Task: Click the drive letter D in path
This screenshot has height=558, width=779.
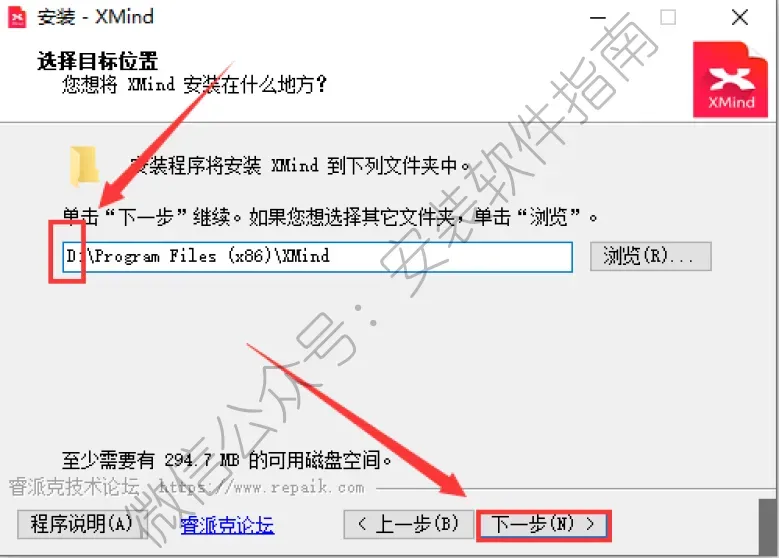Action: (72, 256)
